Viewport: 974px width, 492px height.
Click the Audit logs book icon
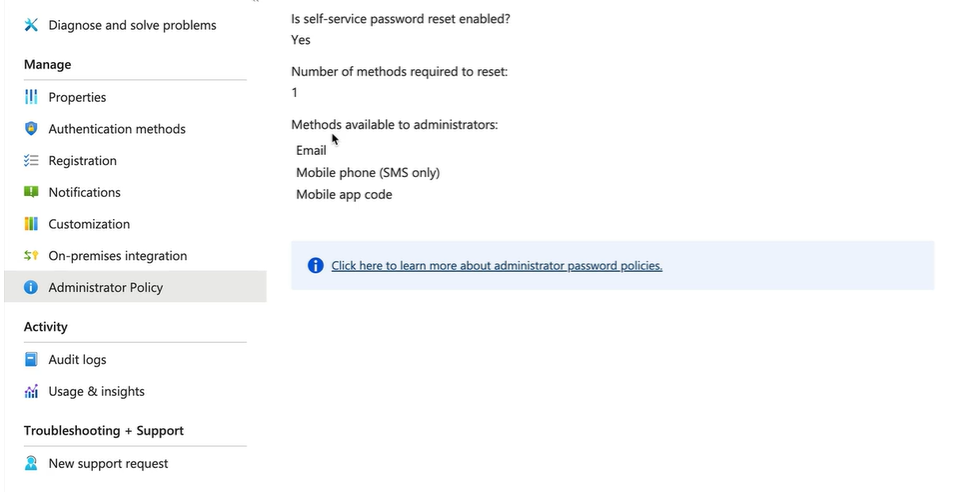point(31,359)
